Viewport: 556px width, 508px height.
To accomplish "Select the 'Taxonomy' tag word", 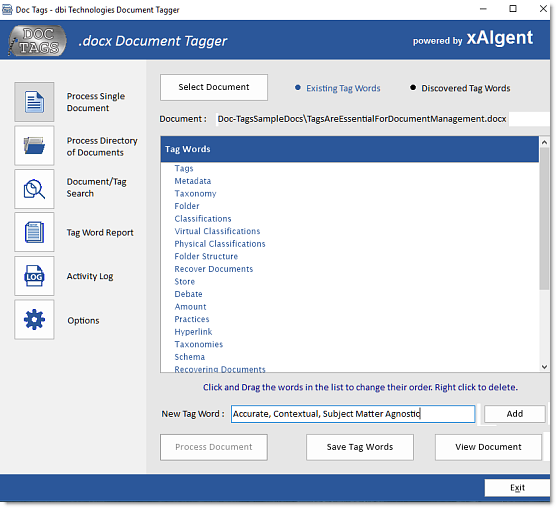I will click(195, 194).
